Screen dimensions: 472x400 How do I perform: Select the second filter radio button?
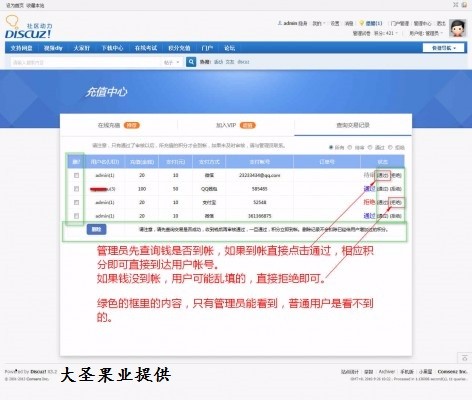[x=350, y=147]
